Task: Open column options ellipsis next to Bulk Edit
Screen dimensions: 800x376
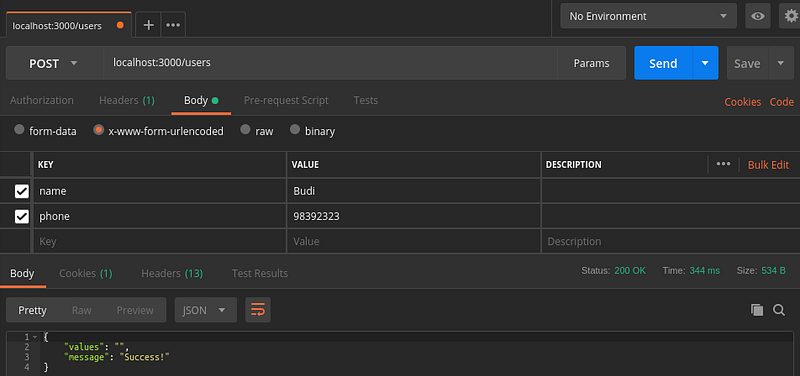Action: [x=723, y=164]
